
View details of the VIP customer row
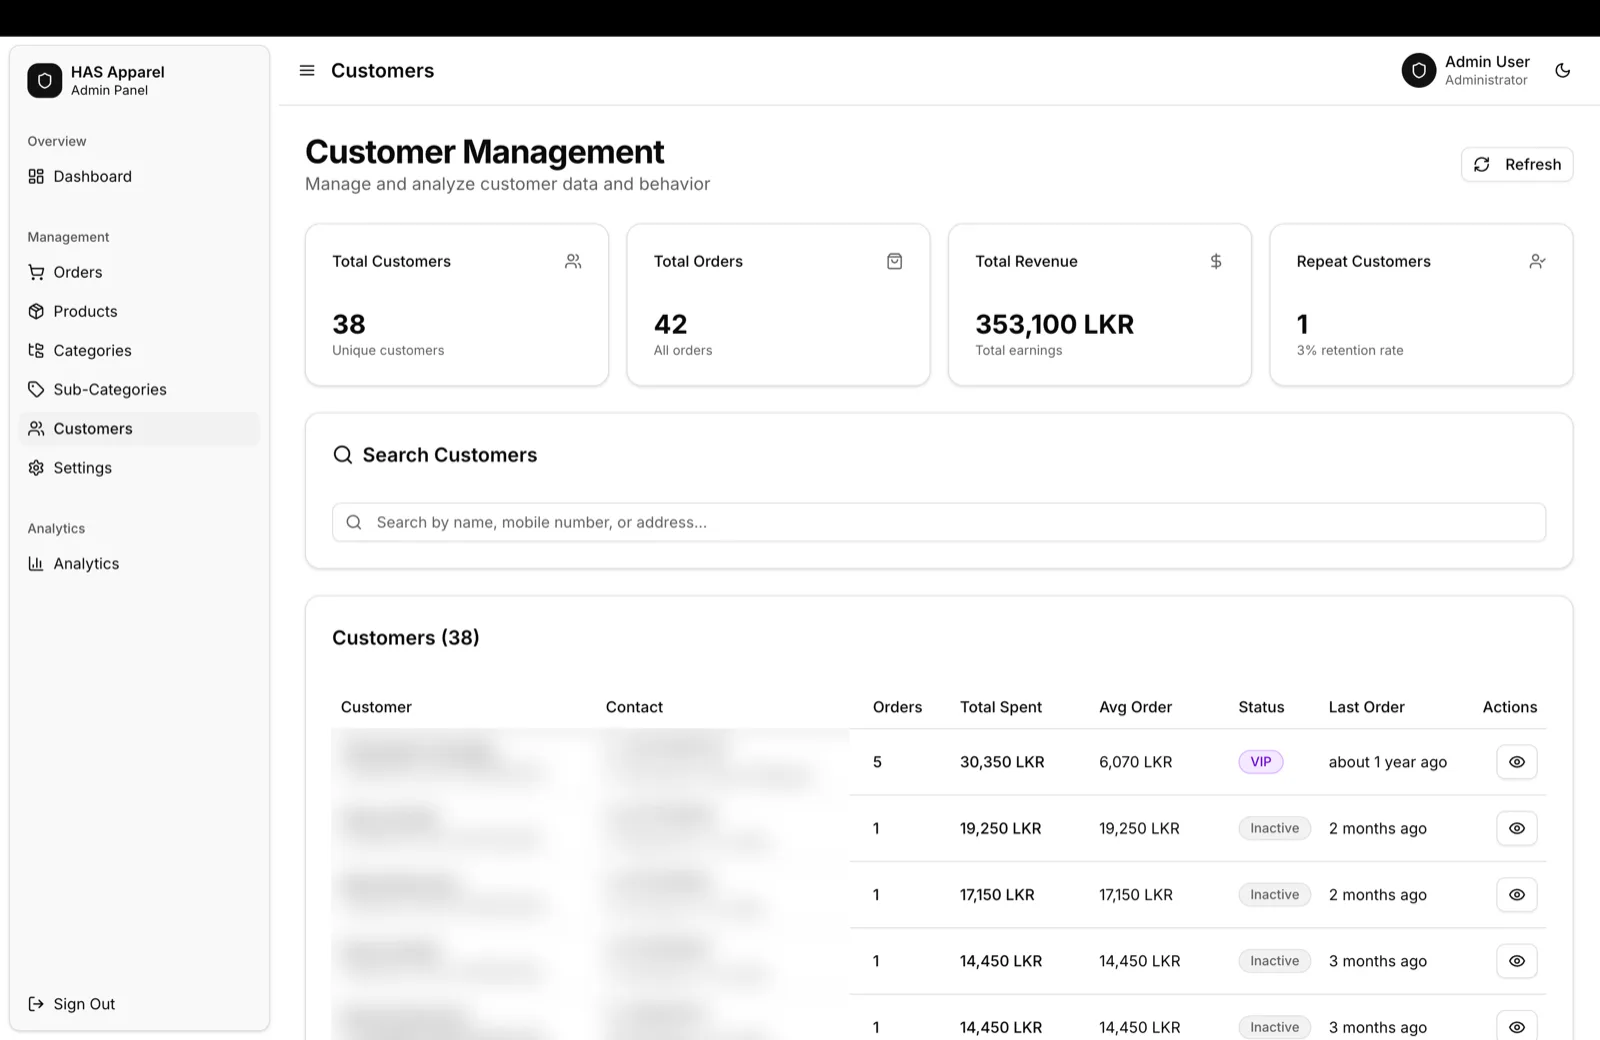tap(1517, 762)
